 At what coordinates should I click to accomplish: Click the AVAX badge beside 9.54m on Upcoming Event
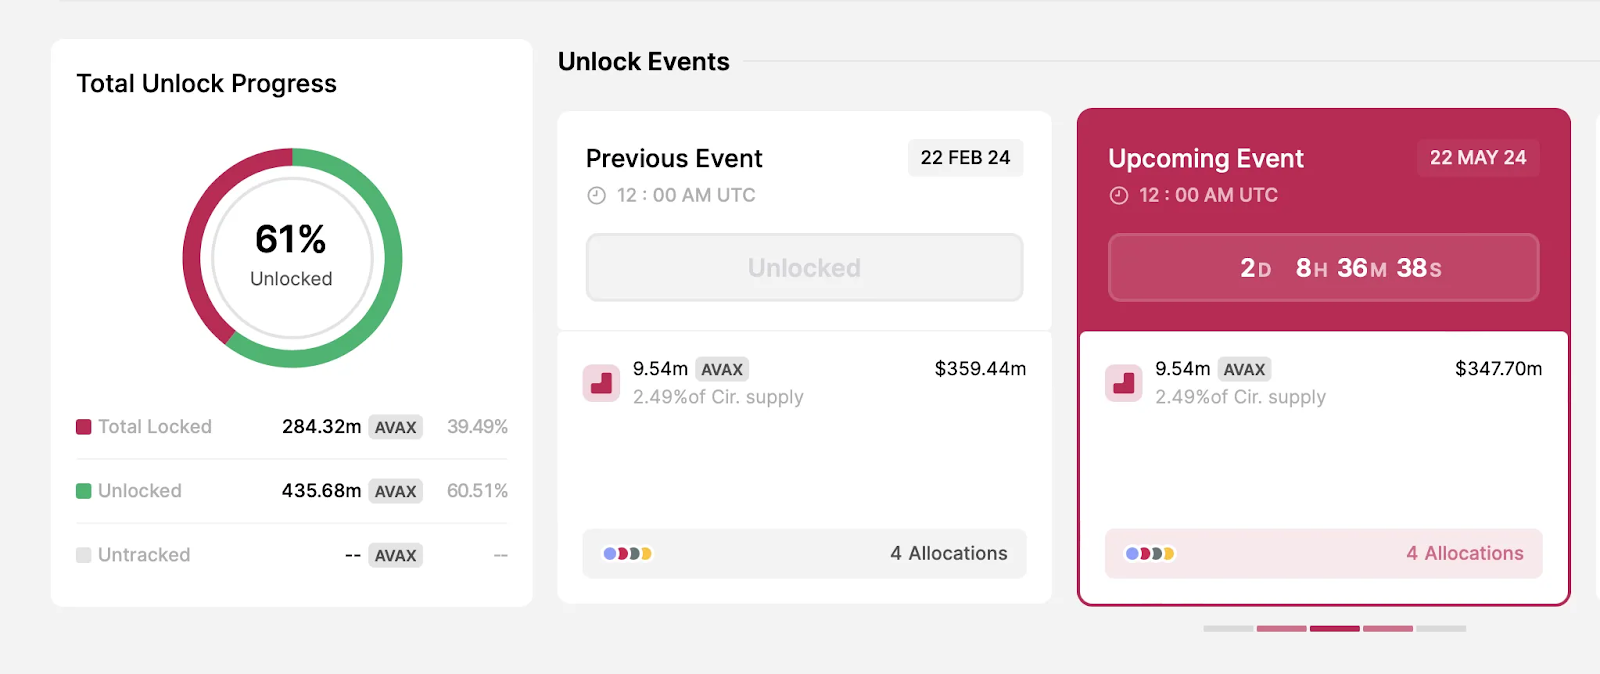1246,369
